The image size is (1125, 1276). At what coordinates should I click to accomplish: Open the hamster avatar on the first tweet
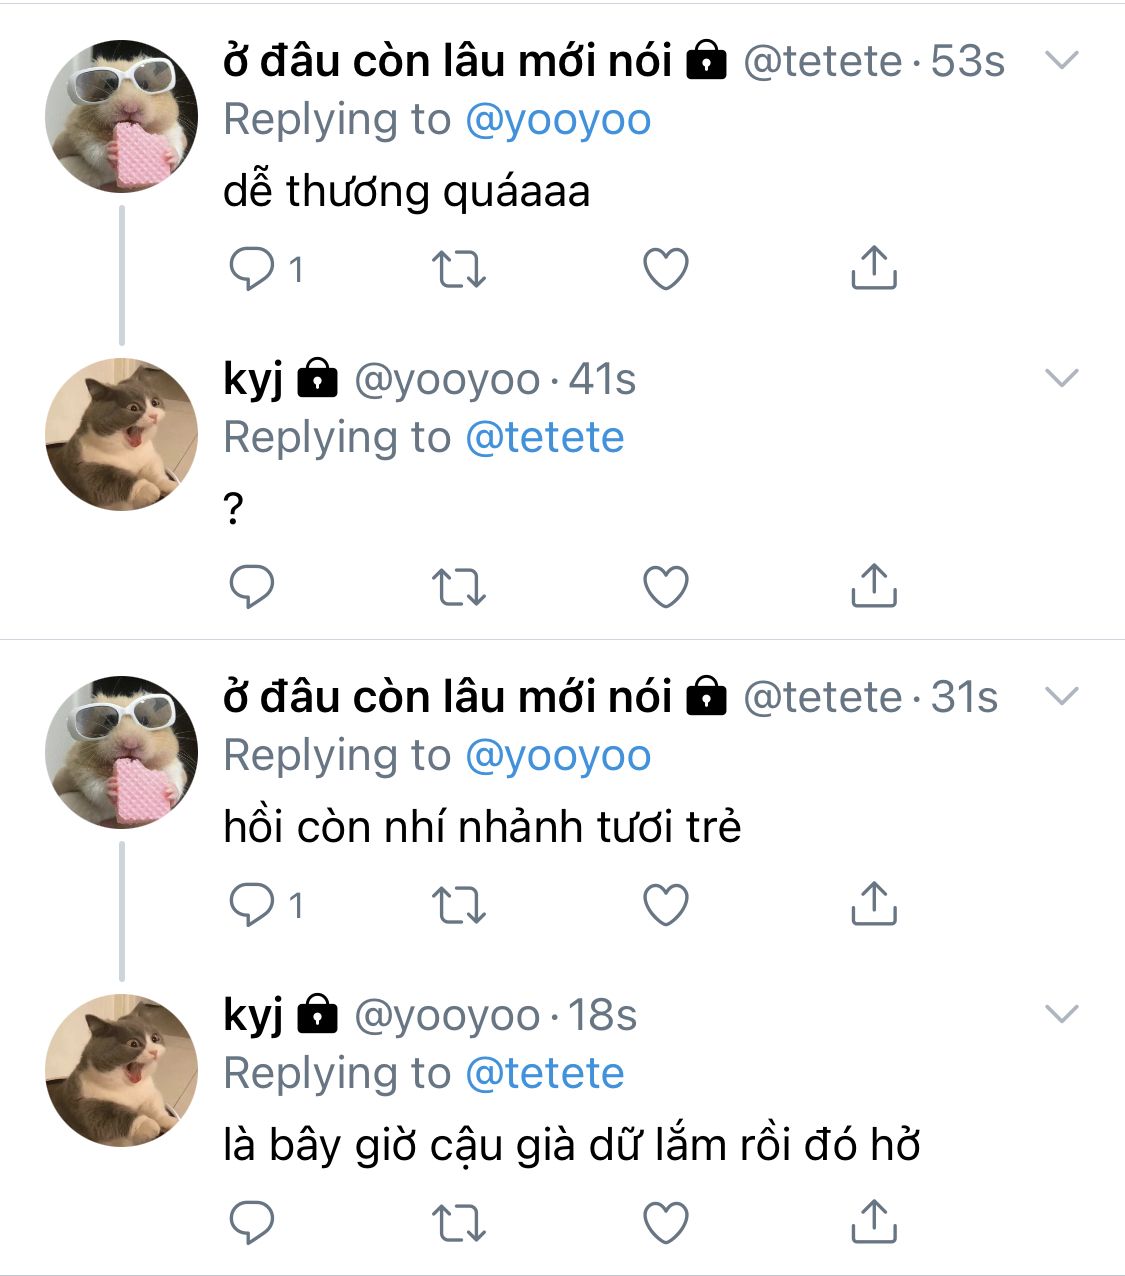pos(122,116)
